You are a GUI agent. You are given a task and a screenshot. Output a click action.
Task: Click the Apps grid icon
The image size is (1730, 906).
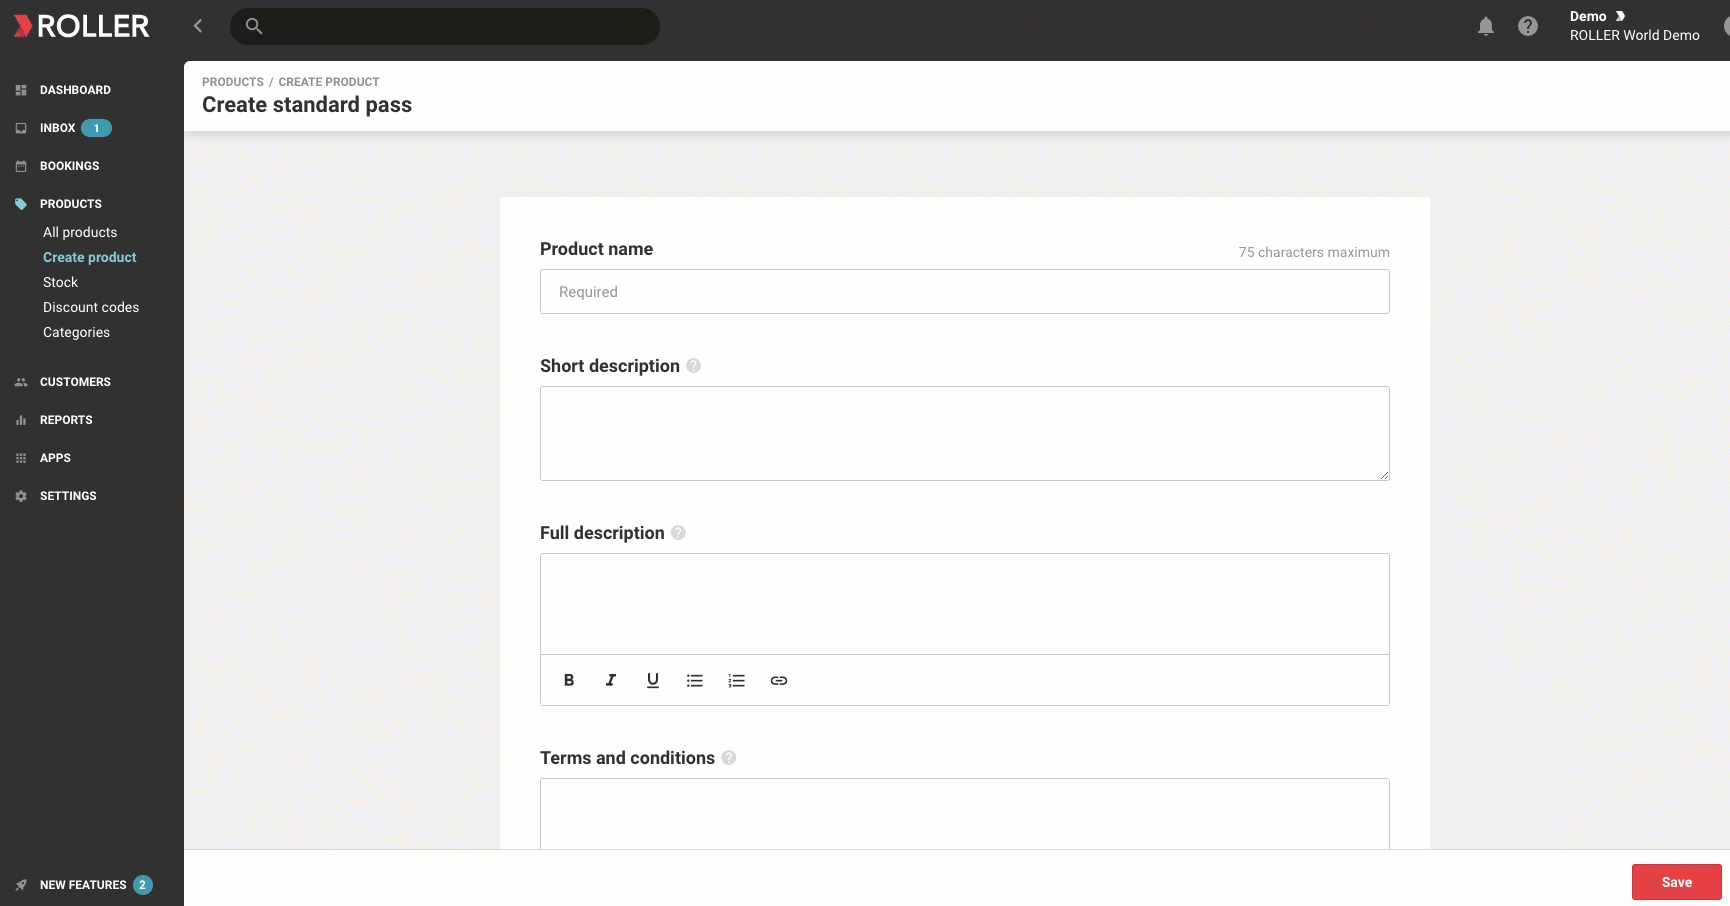pos(21,458)
